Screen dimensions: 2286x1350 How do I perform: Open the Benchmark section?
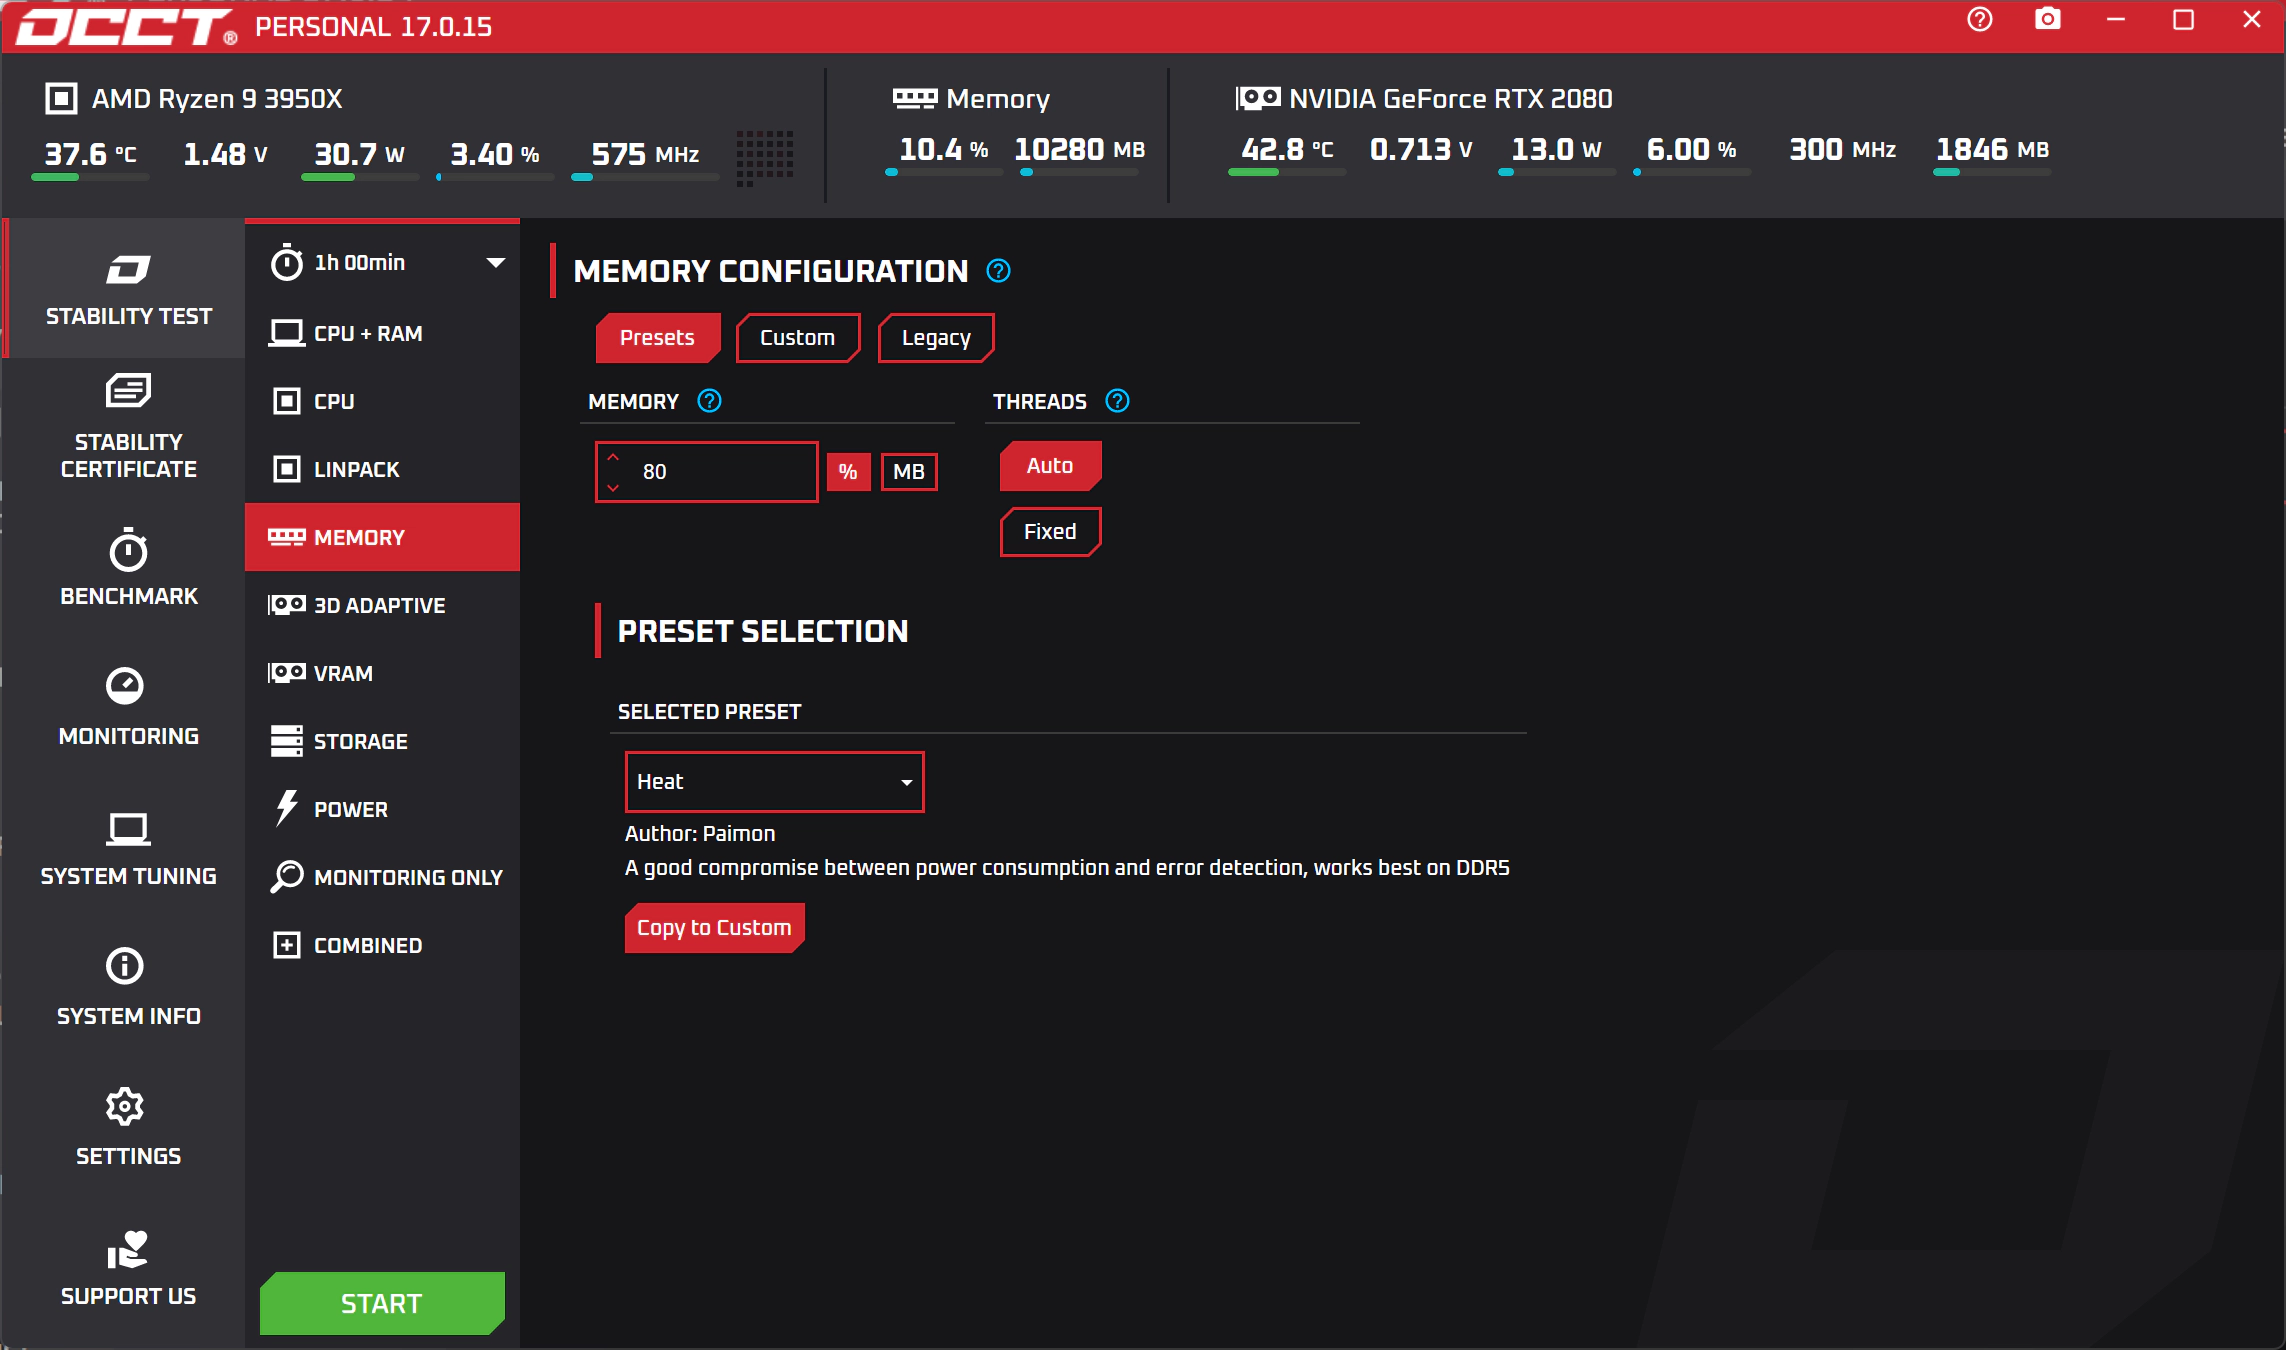point(128,567)
